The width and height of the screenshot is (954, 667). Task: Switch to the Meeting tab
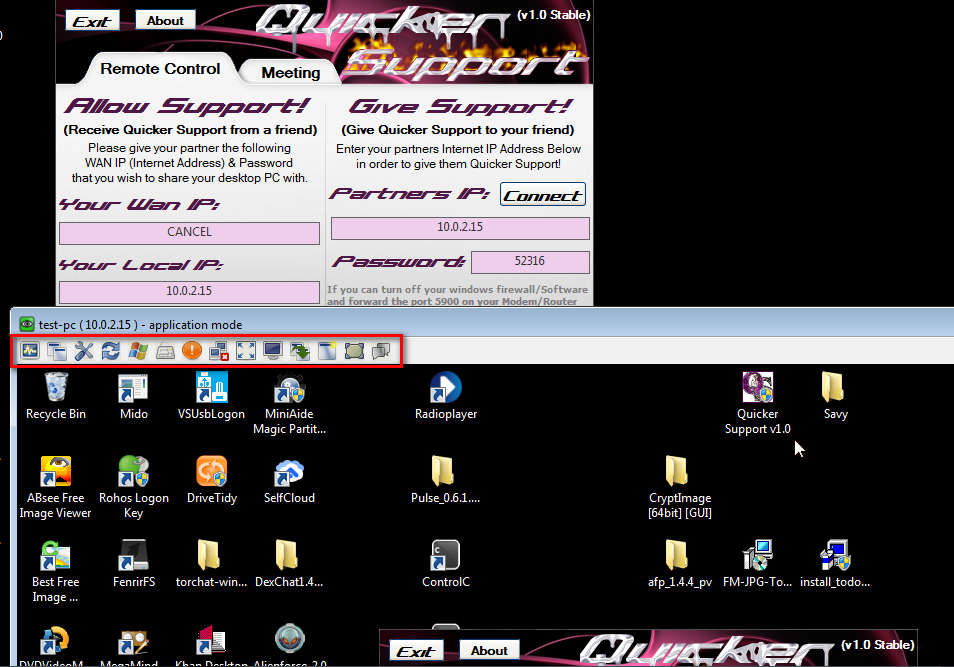[x=290, y=72]
